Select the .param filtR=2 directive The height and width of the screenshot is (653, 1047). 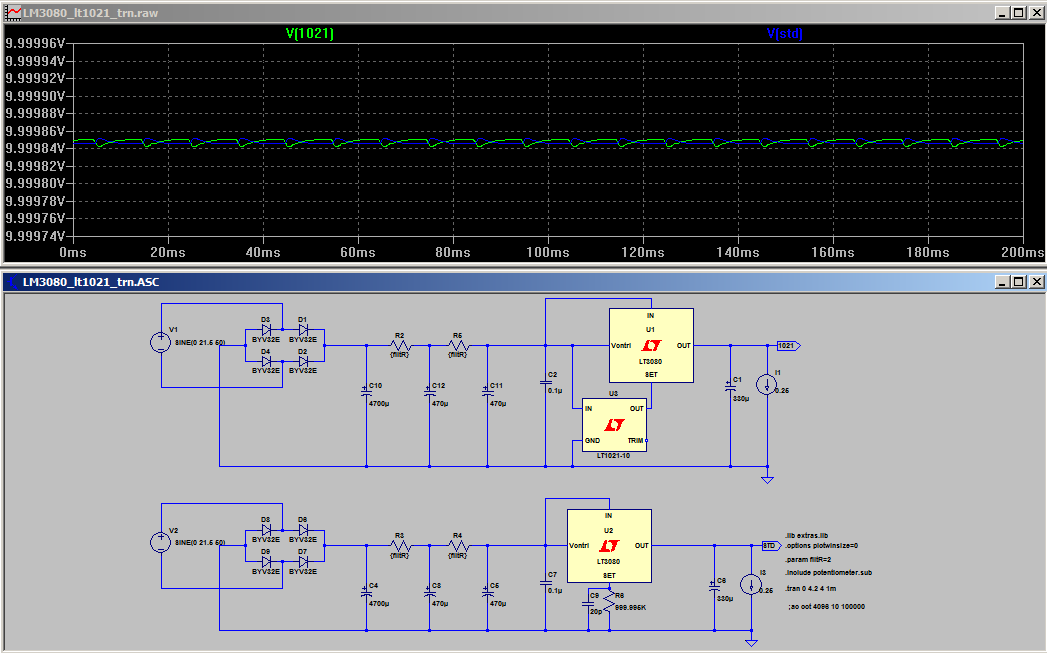click(809, 560)
